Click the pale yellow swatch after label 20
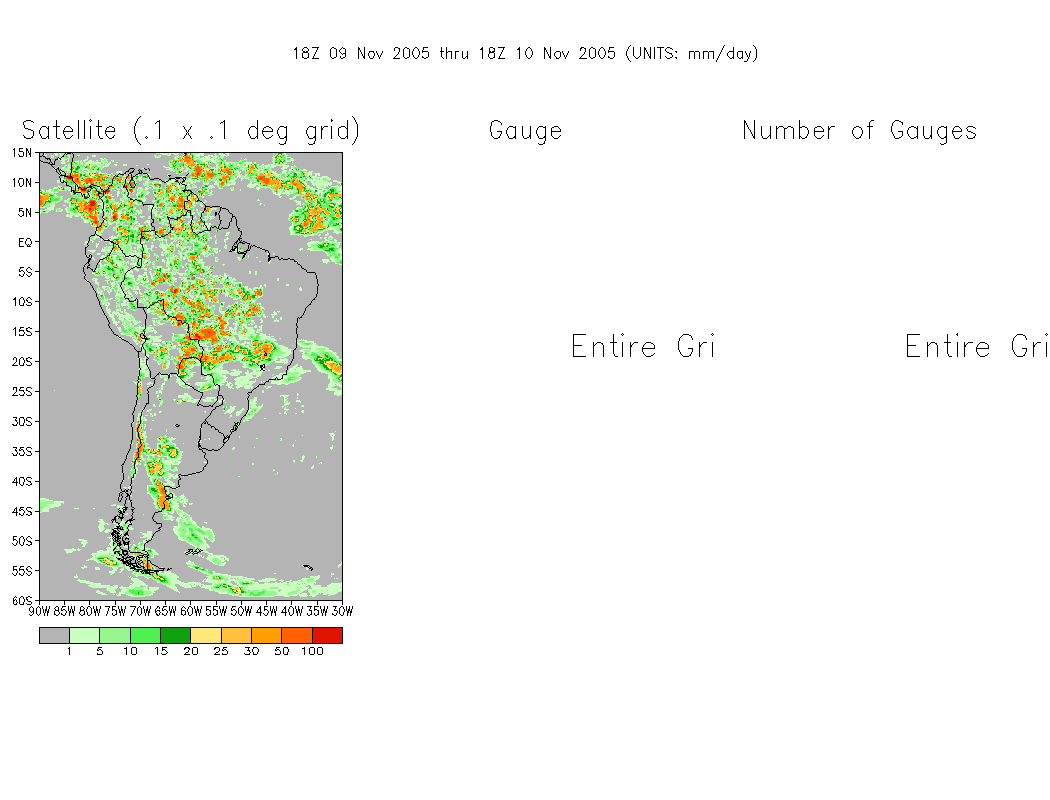The height and width of the screenshot is (800, 1050). 206,635
